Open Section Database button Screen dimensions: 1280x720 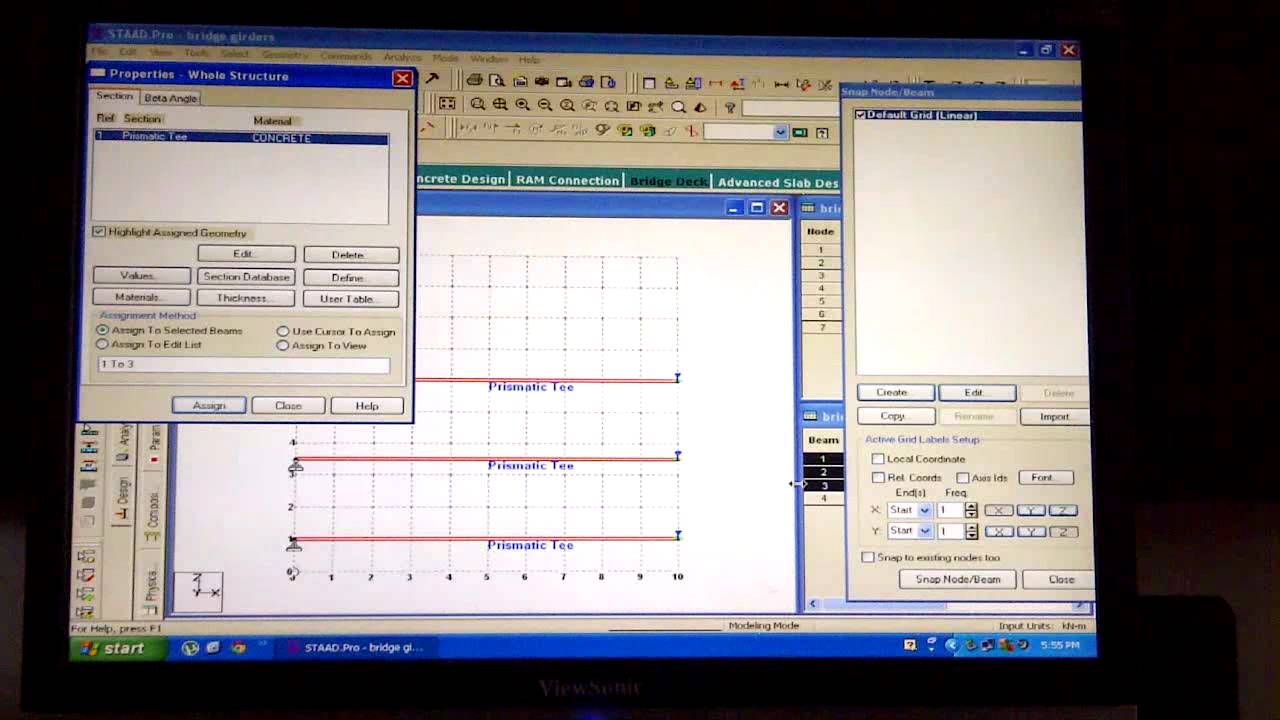246,277
